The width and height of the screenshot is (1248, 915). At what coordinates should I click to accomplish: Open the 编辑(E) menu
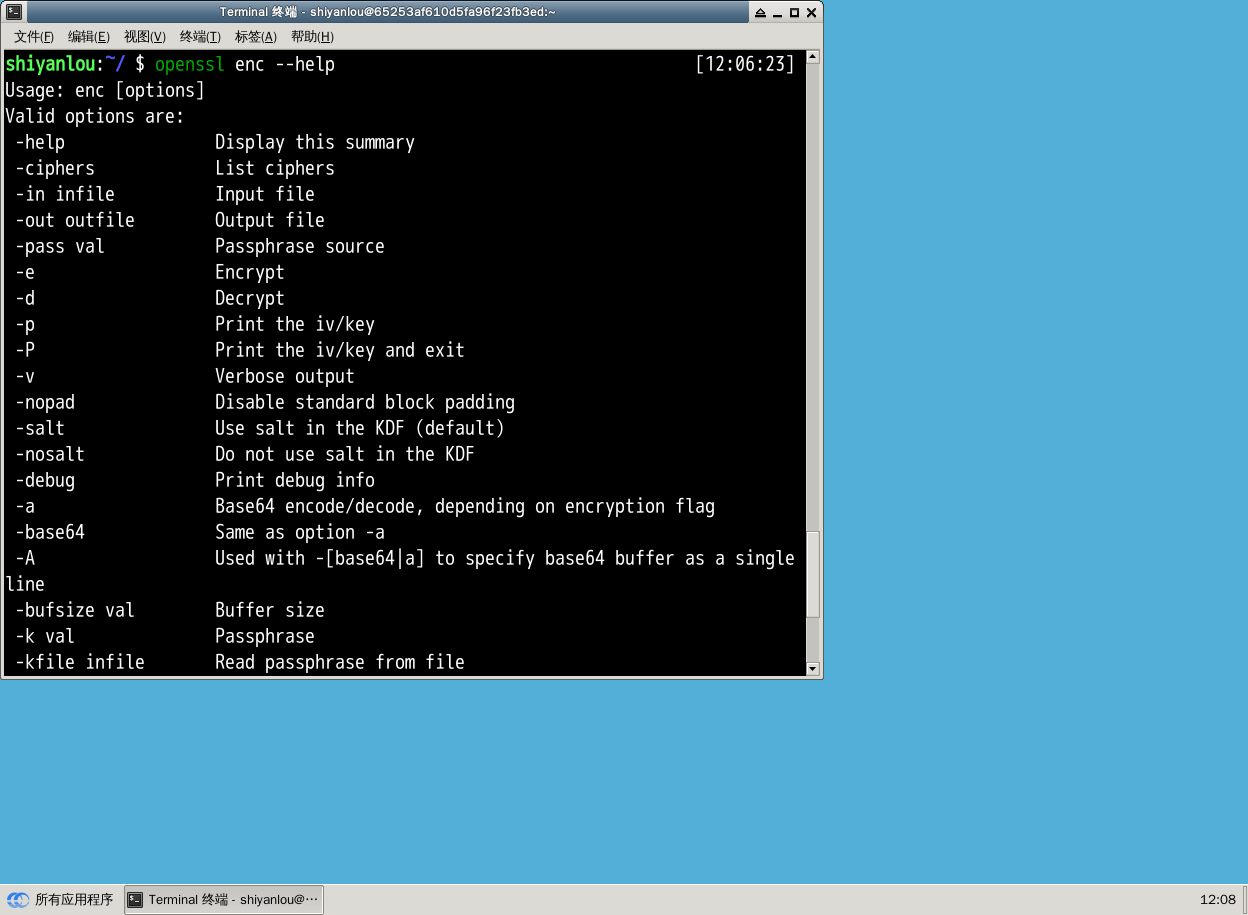(x=88, y=37)
